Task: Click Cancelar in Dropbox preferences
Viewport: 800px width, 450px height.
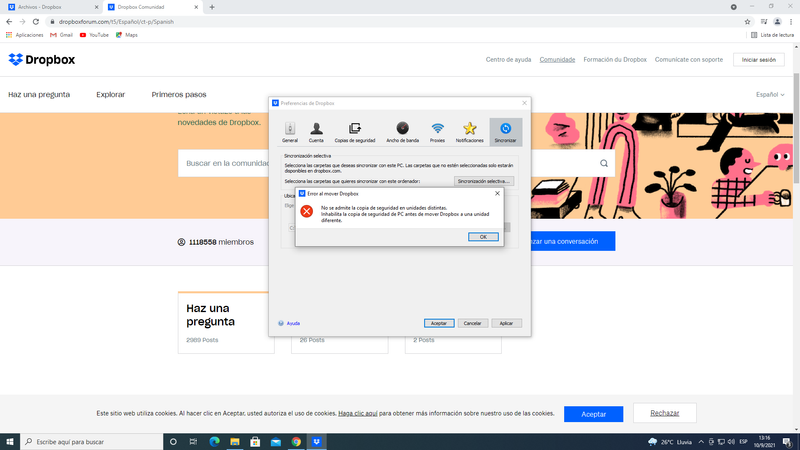Action: click(x=472, y=323)
